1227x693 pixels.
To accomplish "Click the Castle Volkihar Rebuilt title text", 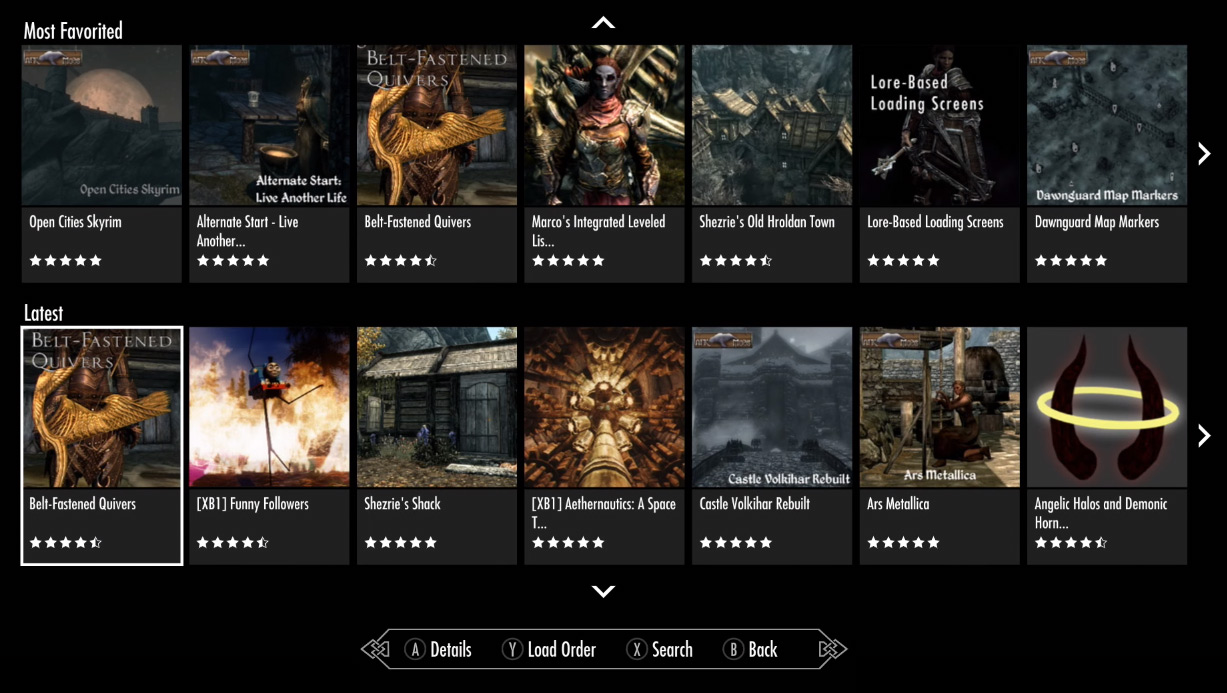I will click(x=755, y=504).
